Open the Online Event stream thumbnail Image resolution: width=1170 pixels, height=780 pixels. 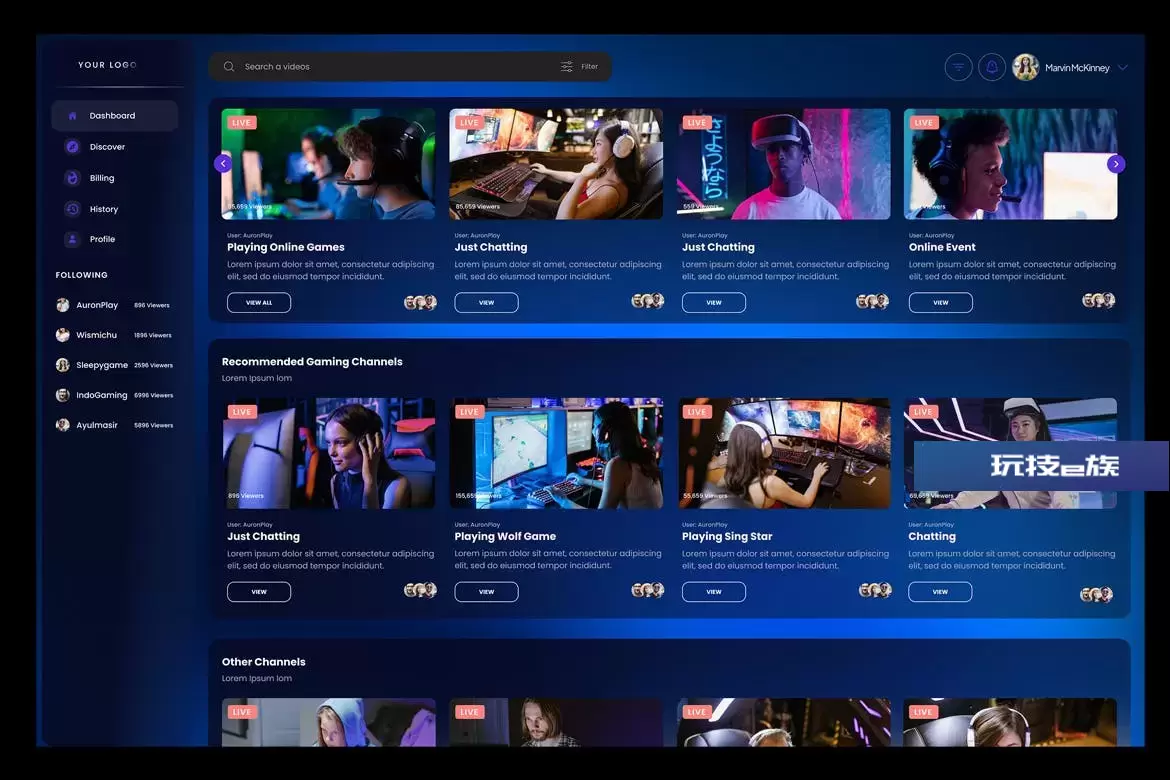coord(1010,164)
